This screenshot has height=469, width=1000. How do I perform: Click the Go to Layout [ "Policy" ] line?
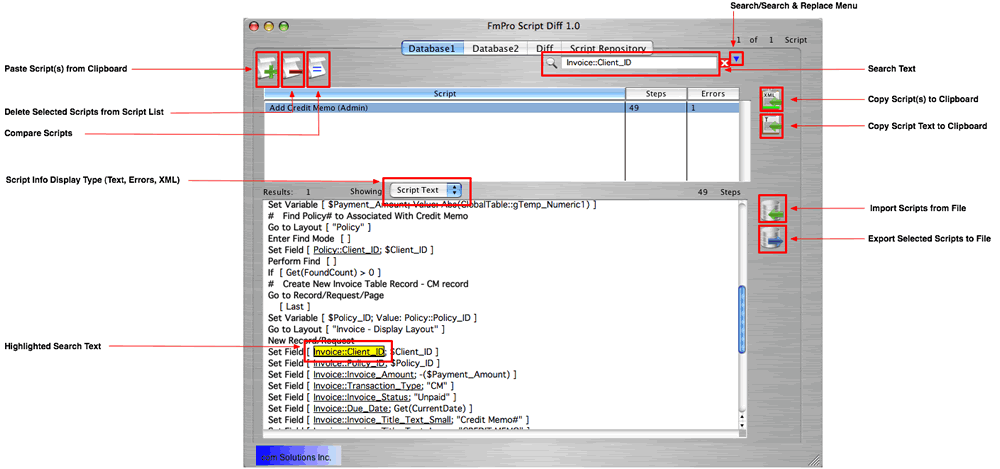pyautogui.click(x=320, y=227)
